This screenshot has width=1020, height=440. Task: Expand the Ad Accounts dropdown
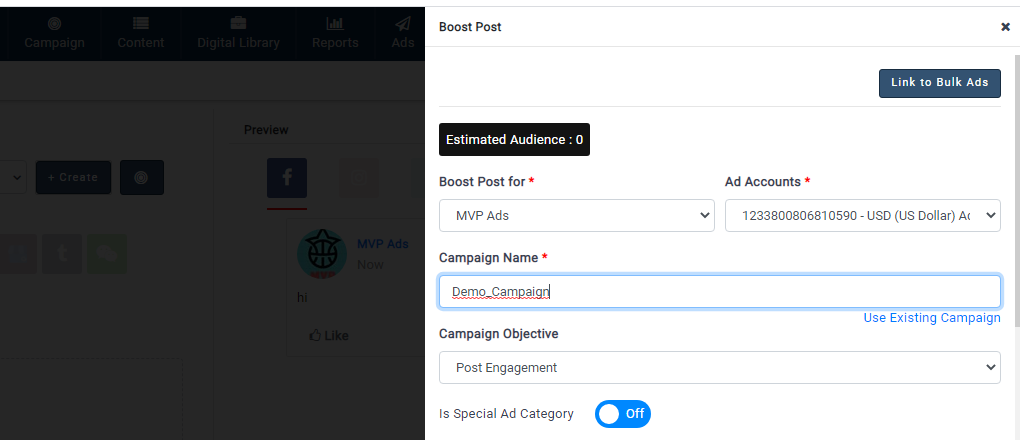coord(862,215)
